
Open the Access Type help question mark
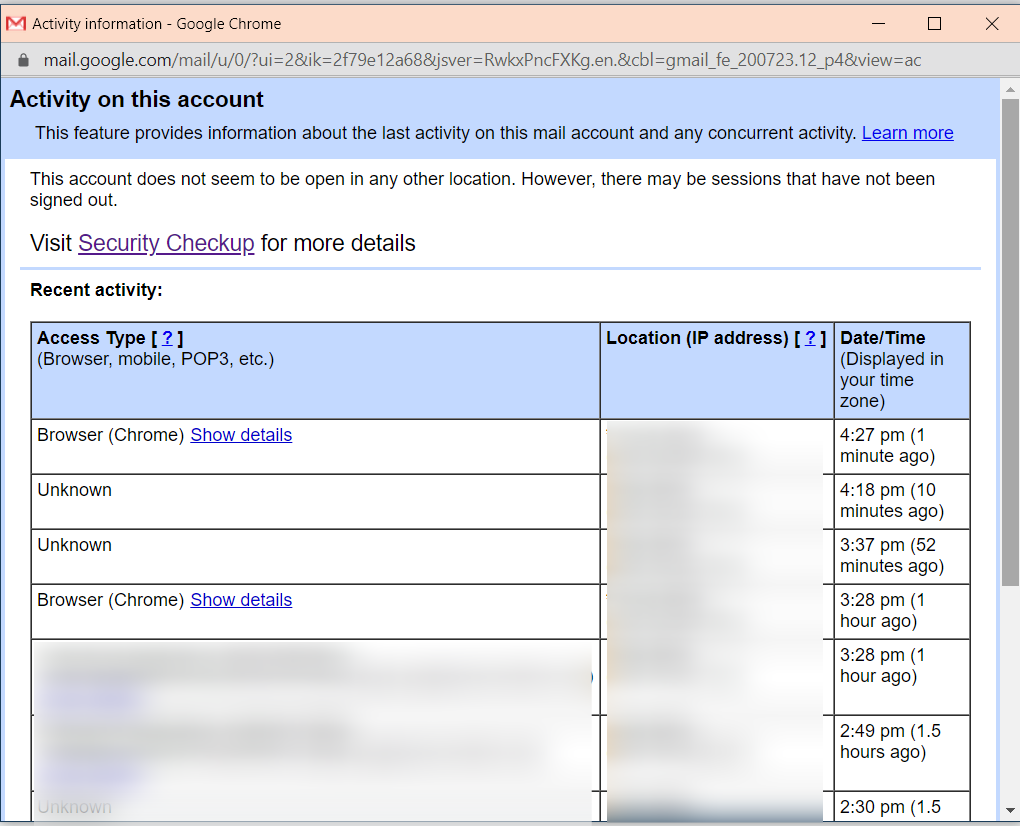click(167, 338)
